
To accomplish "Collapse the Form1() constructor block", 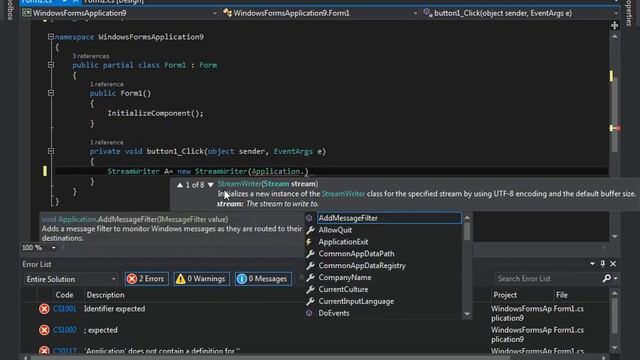I will coord(51,93).
